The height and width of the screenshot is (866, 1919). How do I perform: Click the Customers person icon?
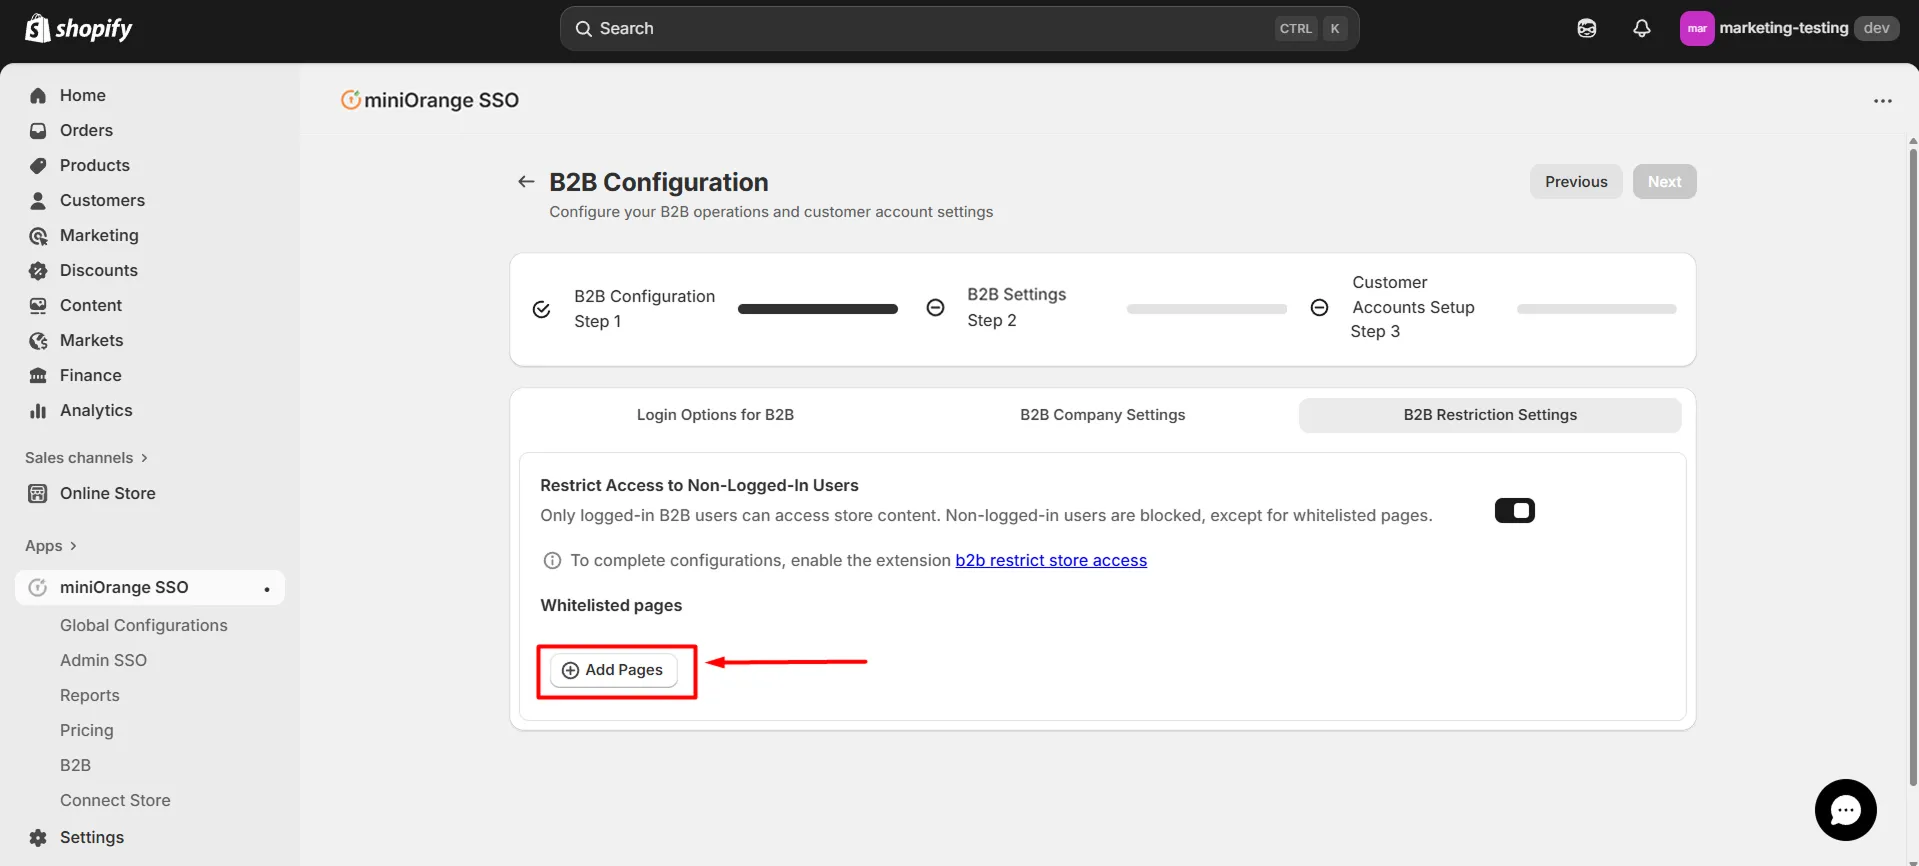[x=38, y=201]
